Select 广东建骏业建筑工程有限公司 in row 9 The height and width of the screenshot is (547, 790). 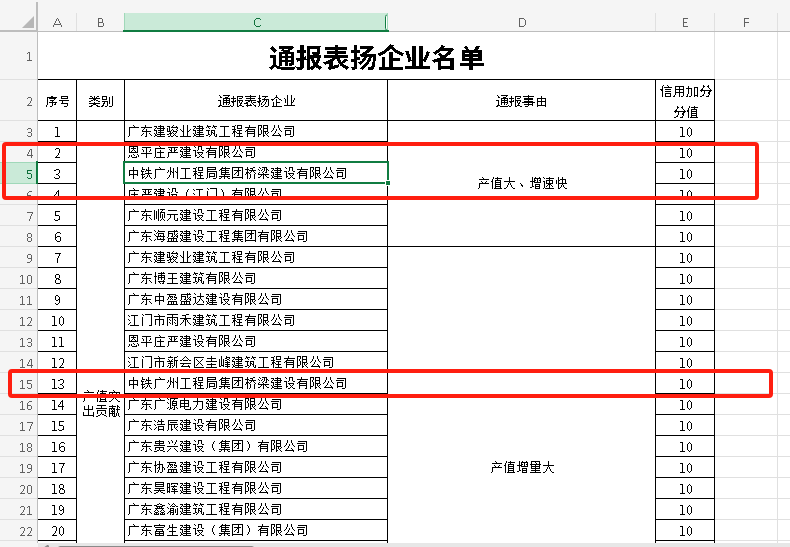tap(256, 257)
